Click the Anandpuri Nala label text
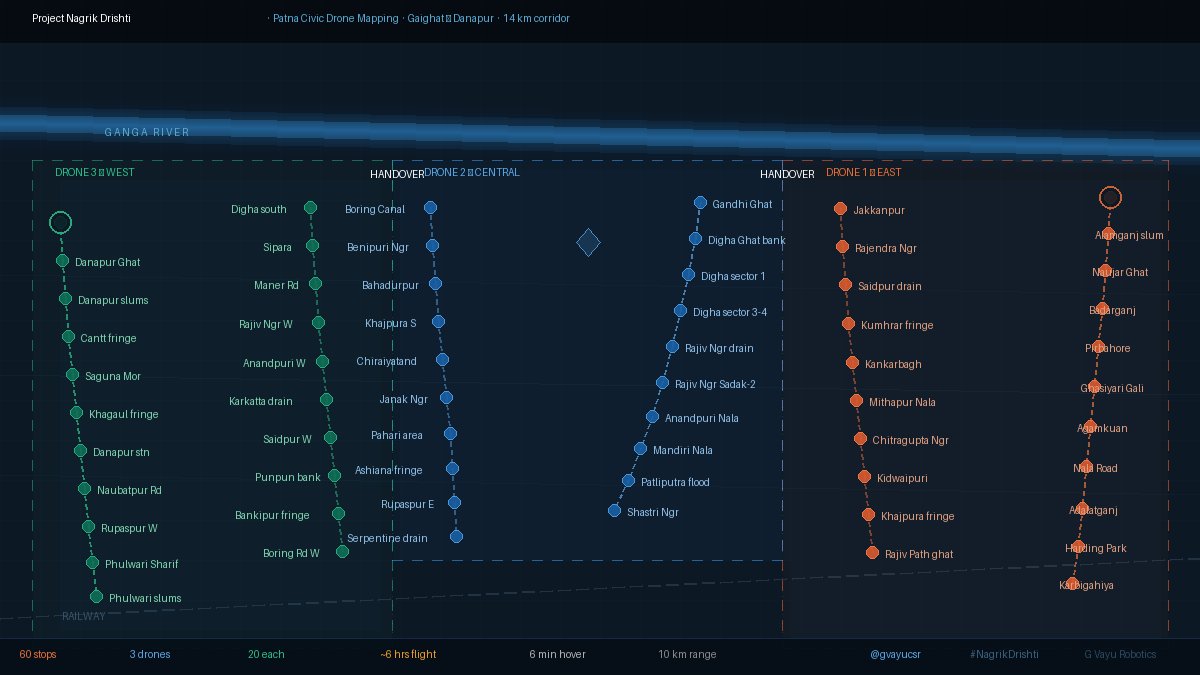 [702, 418]
